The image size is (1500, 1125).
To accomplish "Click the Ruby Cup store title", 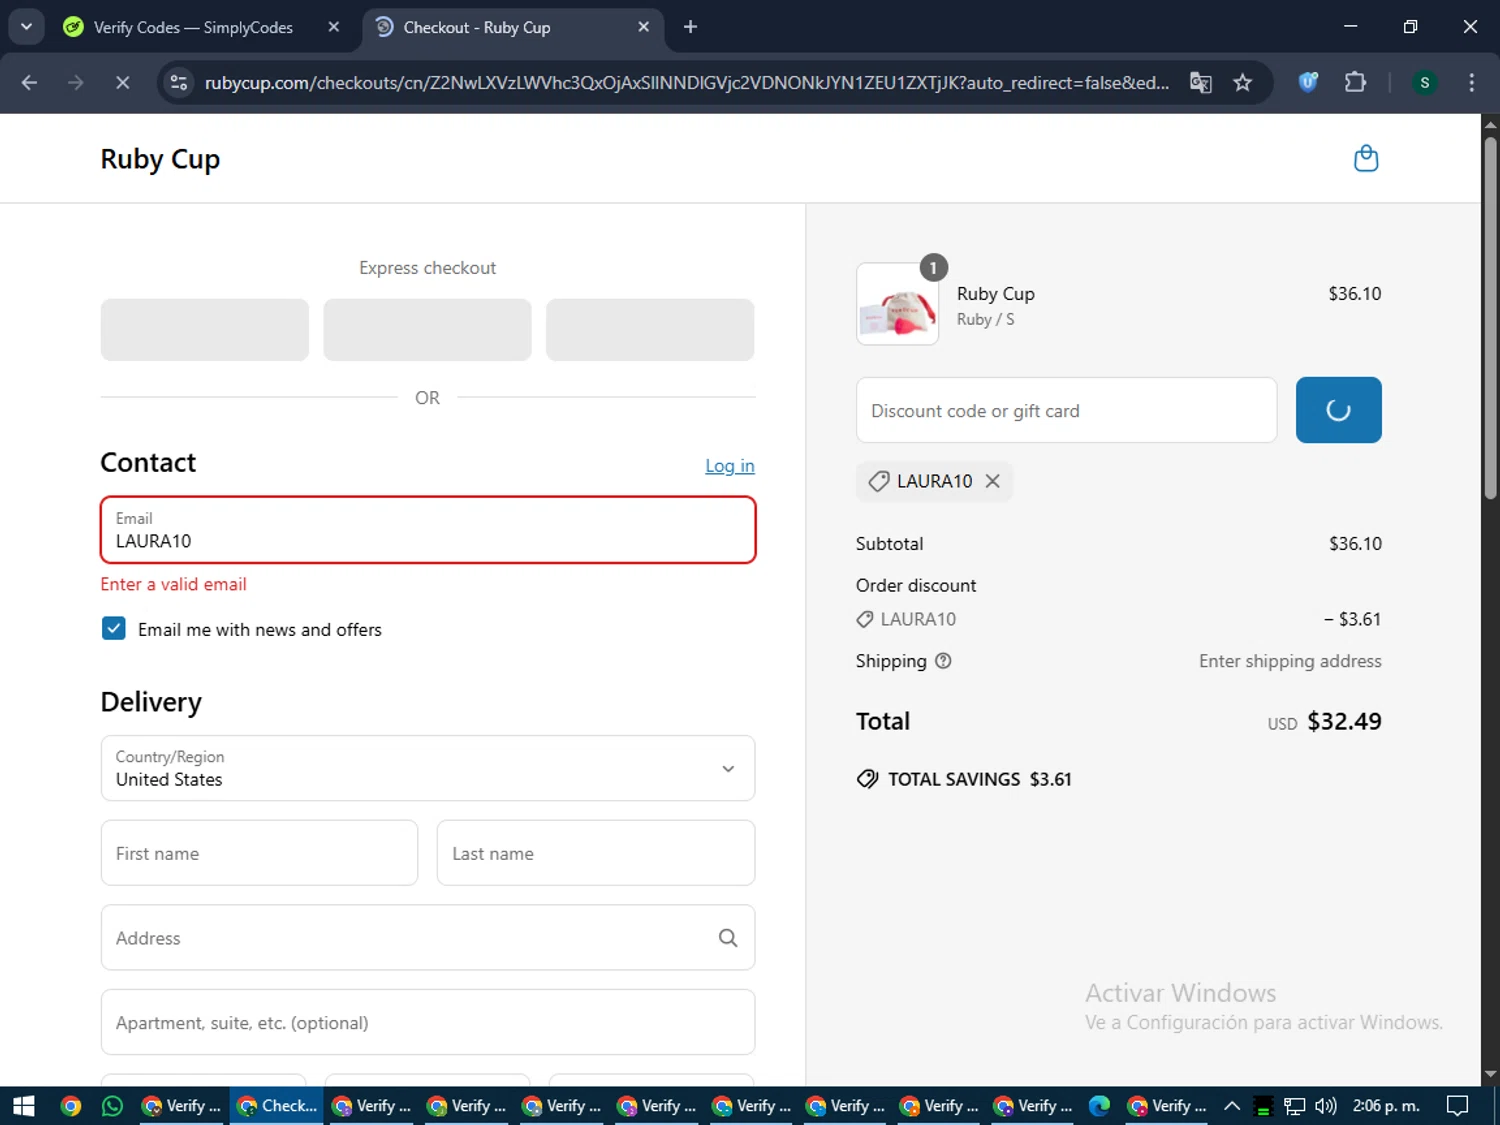I will pos(160,159).
